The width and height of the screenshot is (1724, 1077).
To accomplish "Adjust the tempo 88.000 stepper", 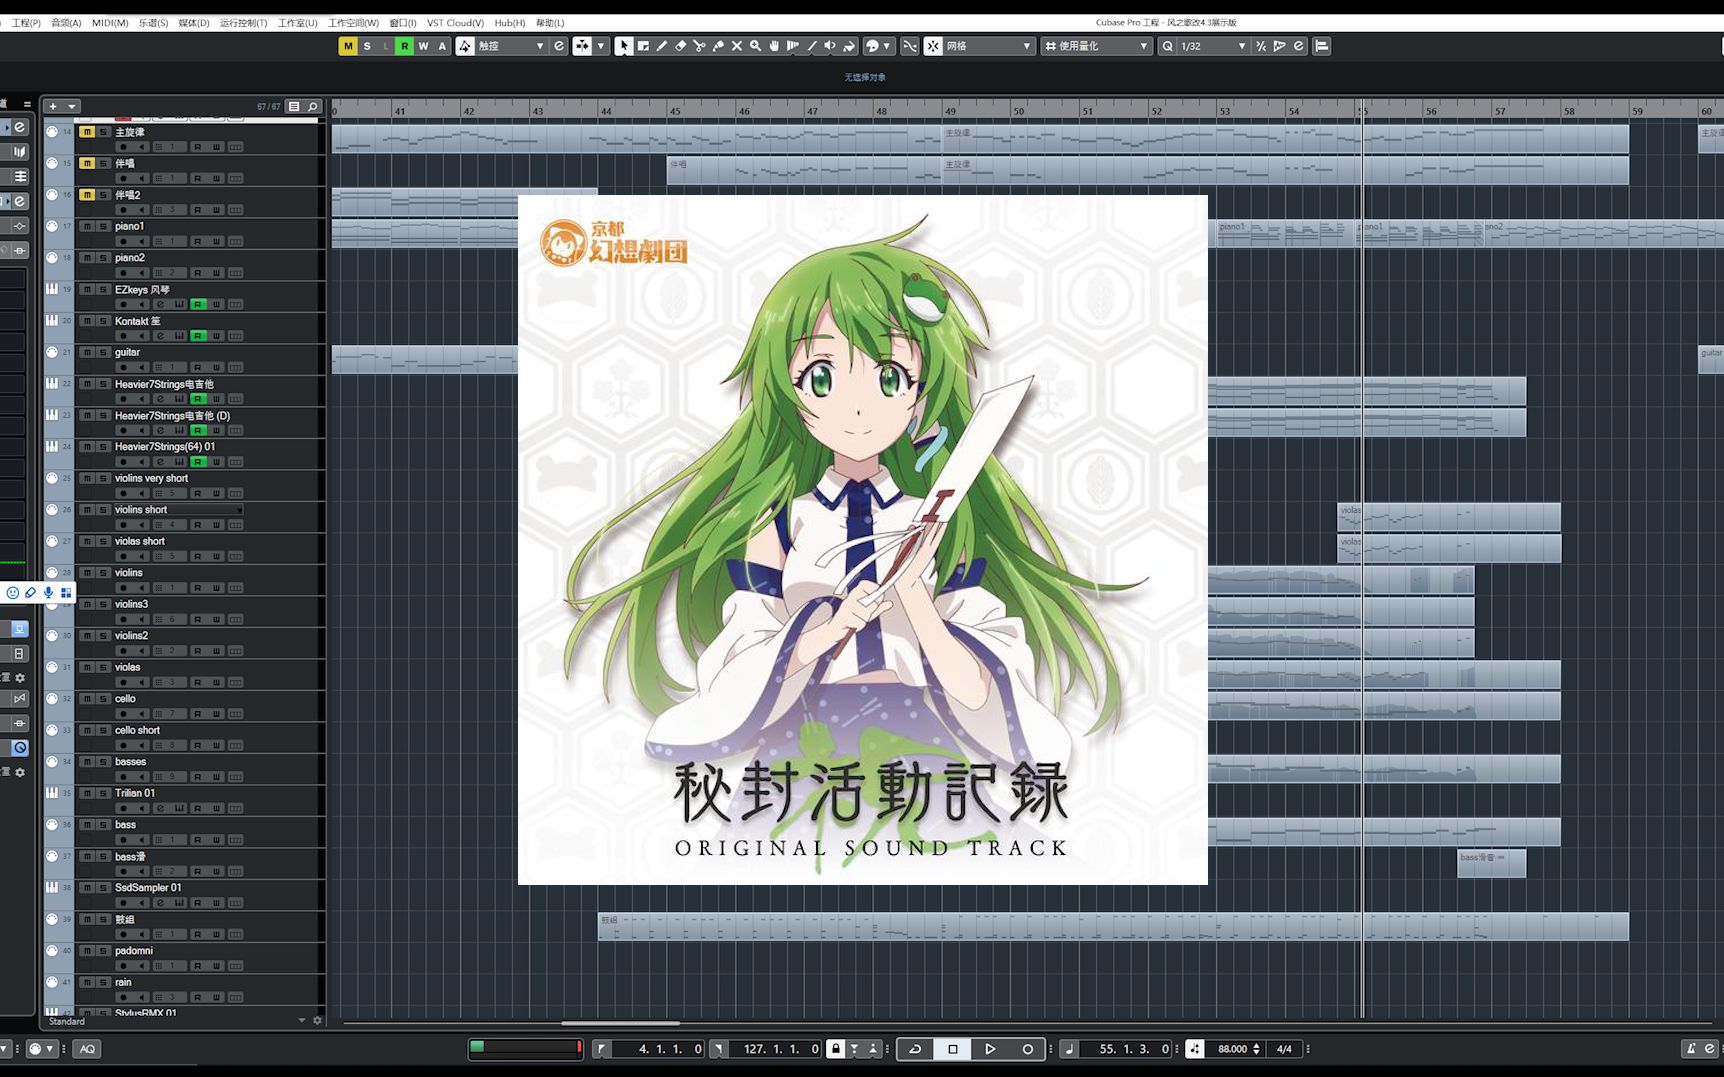I will click(x=1258, y=1049).
